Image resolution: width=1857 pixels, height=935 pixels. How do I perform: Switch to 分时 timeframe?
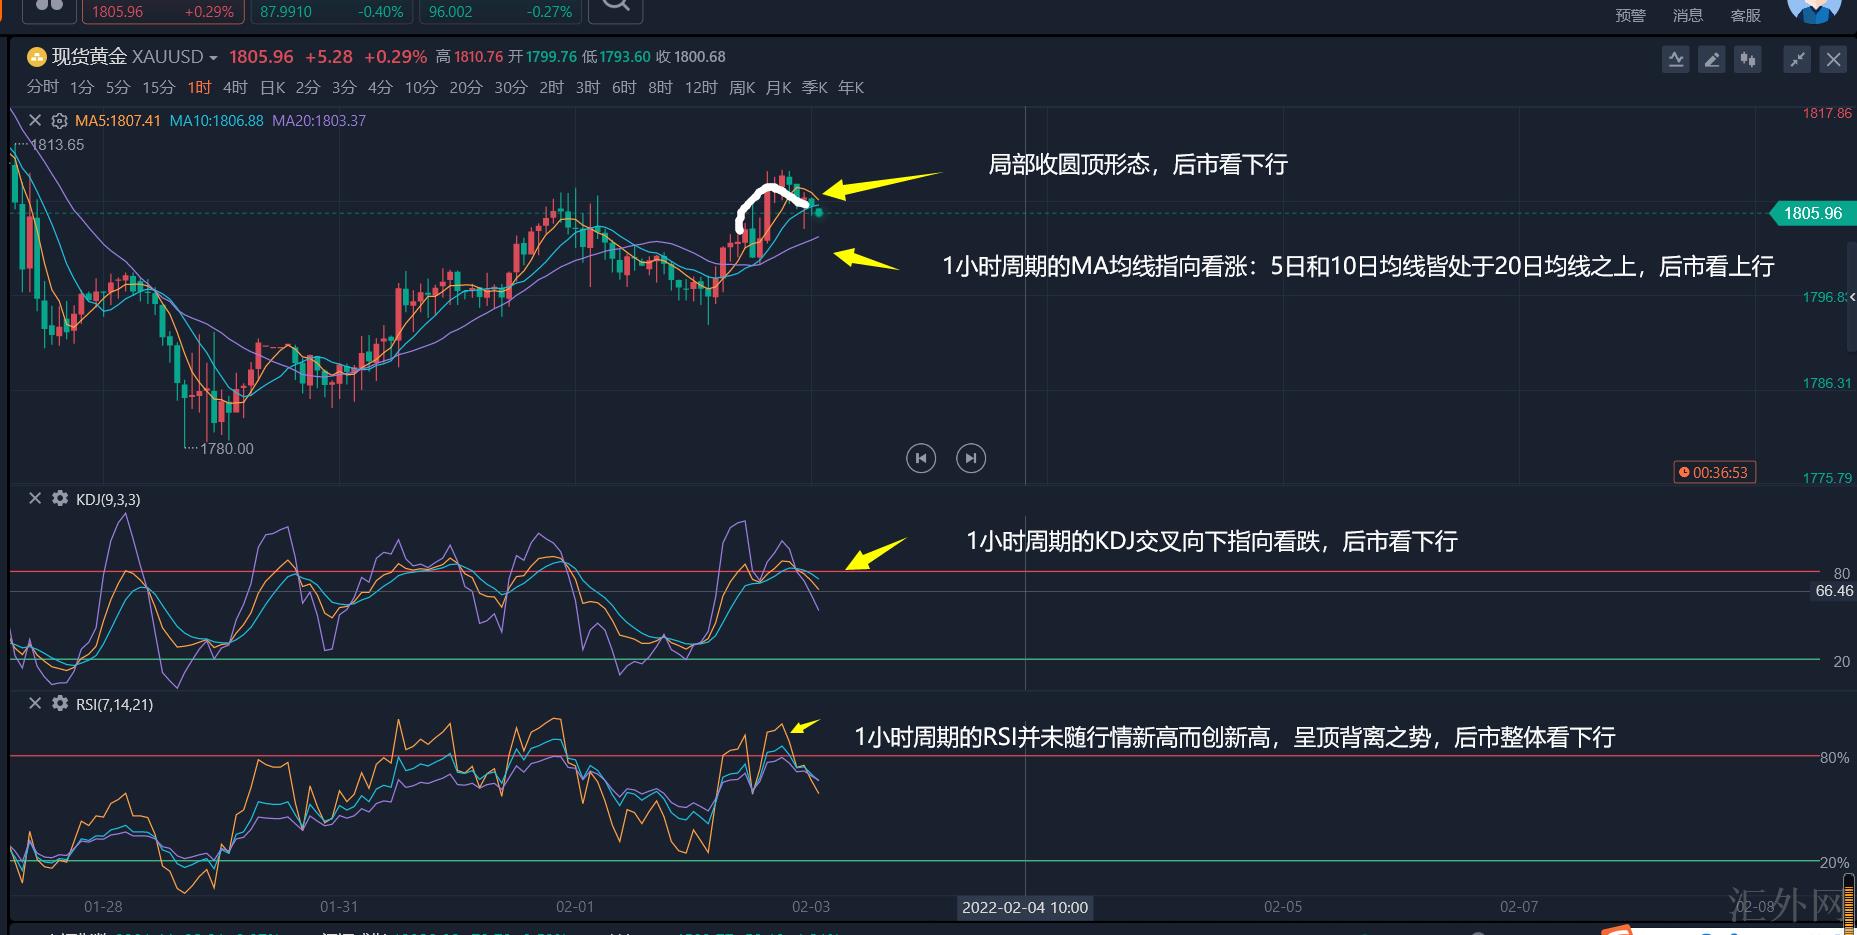tap(43, 87)
